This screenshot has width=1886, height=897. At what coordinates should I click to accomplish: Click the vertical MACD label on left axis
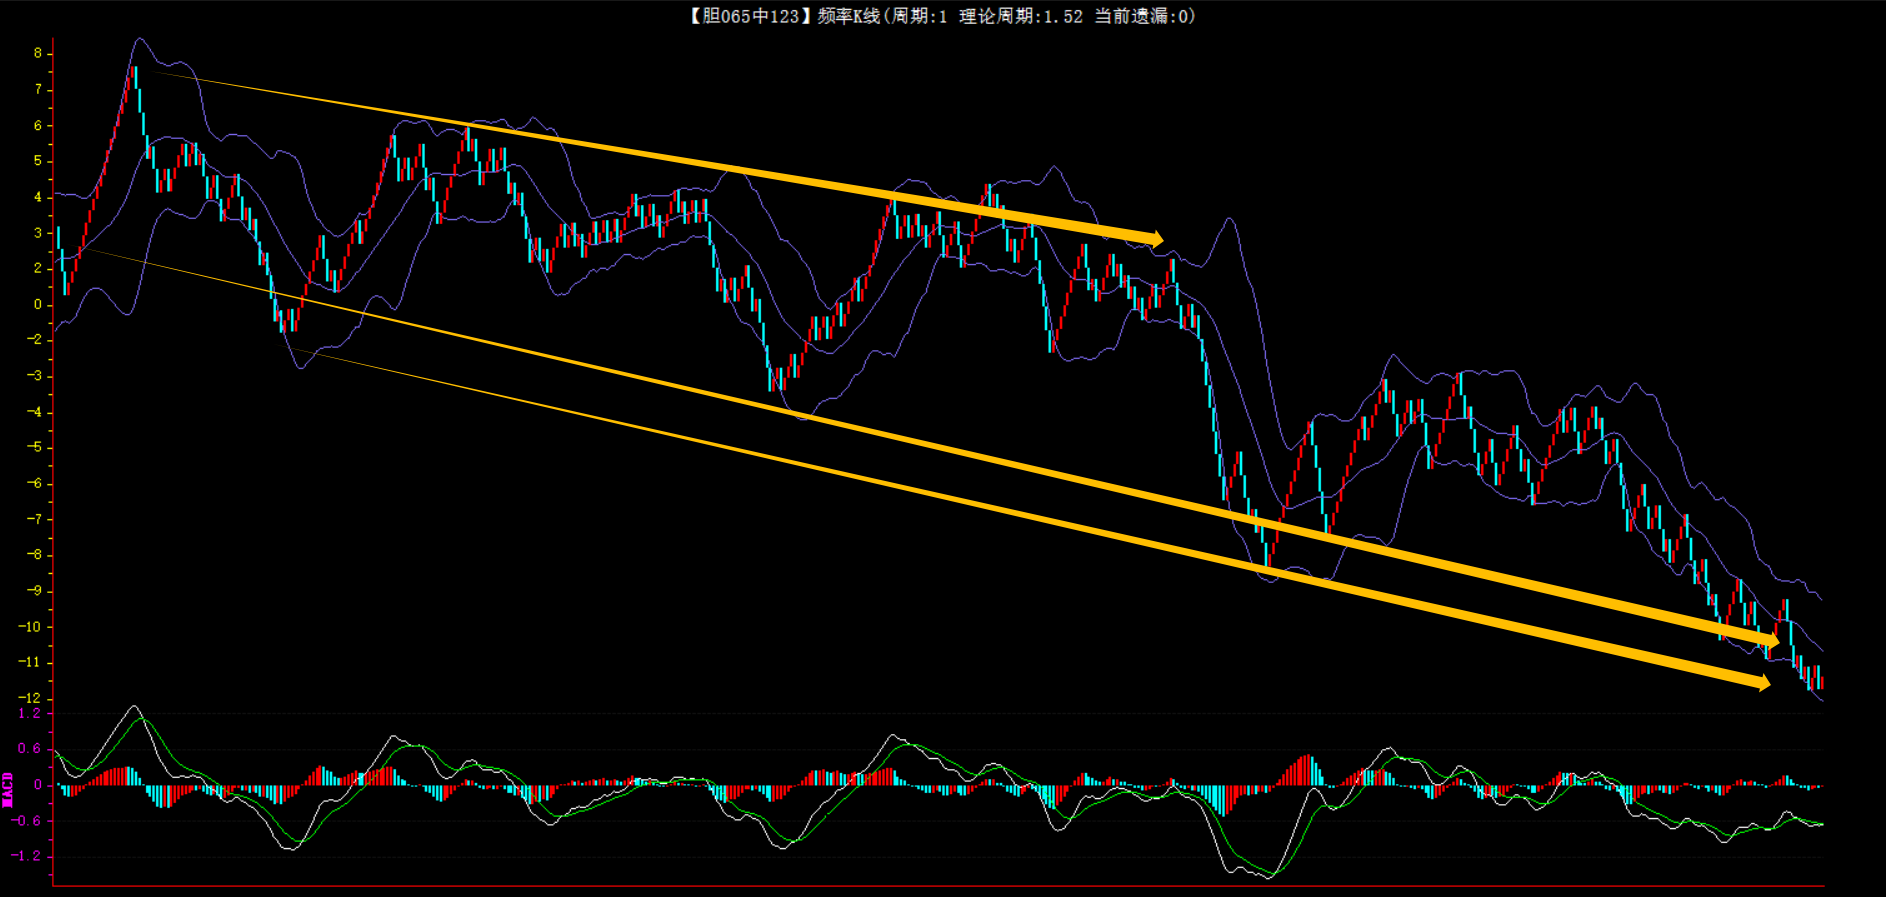click(8, 788)
